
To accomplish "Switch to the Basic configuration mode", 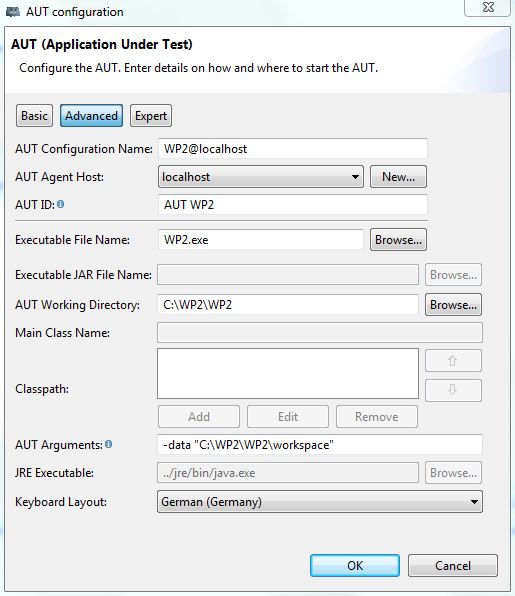I will (x=34, y=116).
